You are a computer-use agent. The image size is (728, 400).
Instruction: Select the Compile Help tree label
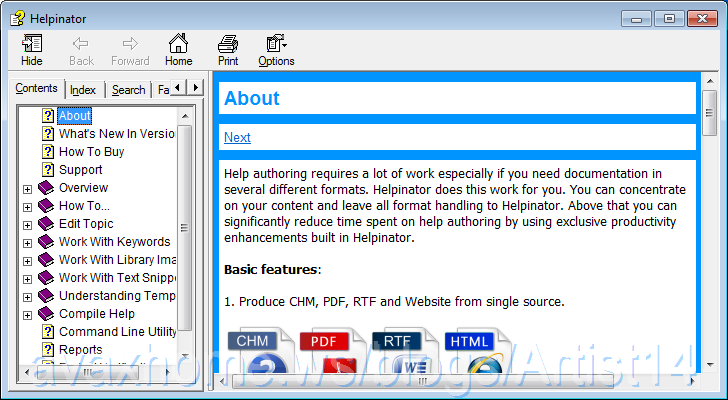coord(97,314)
